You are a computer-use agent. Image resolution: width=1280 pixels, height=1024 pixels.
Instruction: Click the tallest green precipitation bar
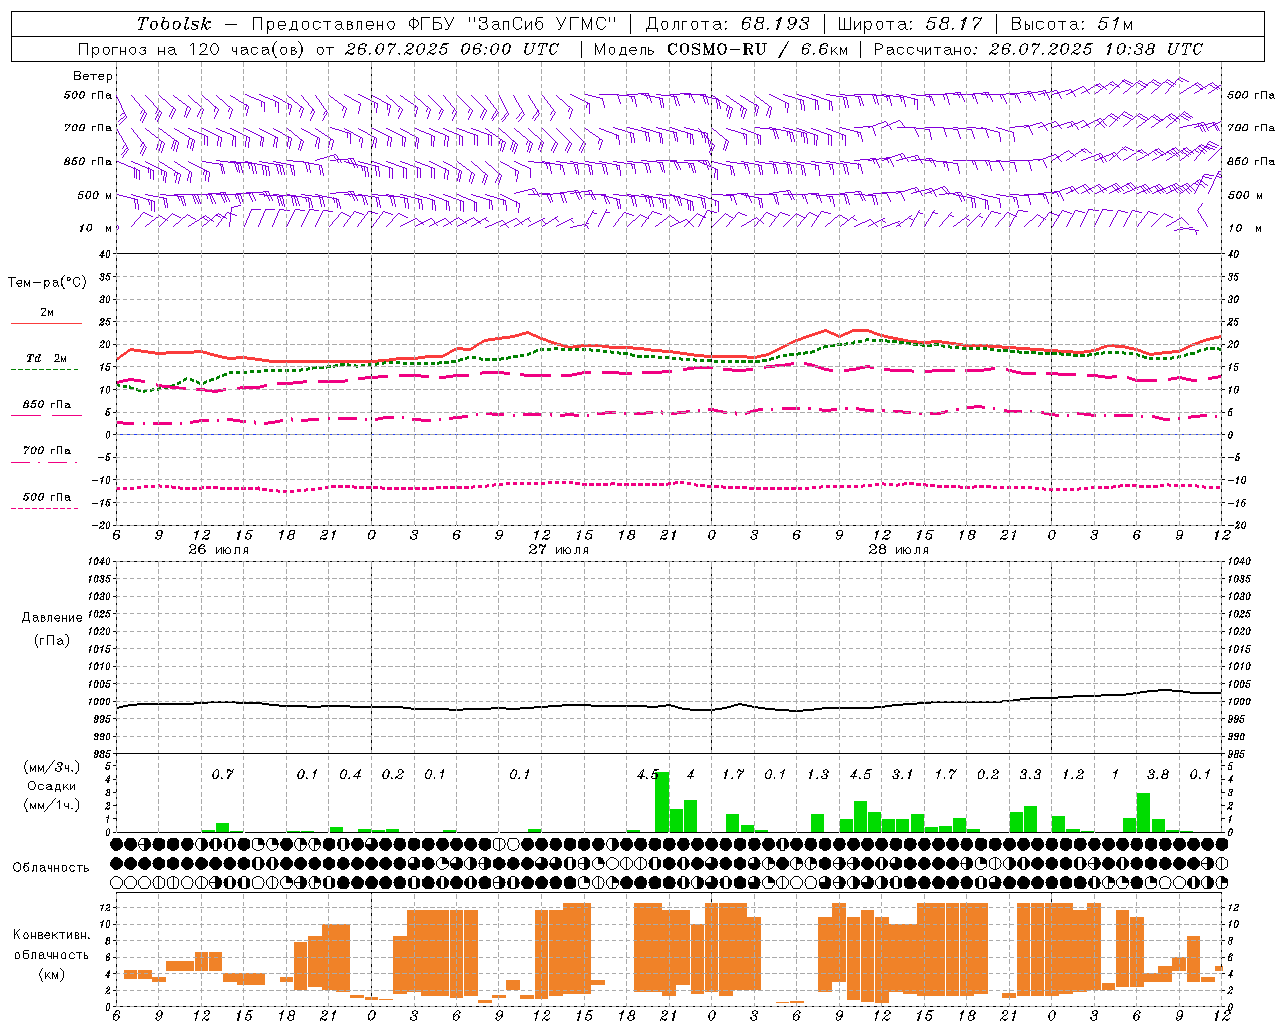pos(662,802)
